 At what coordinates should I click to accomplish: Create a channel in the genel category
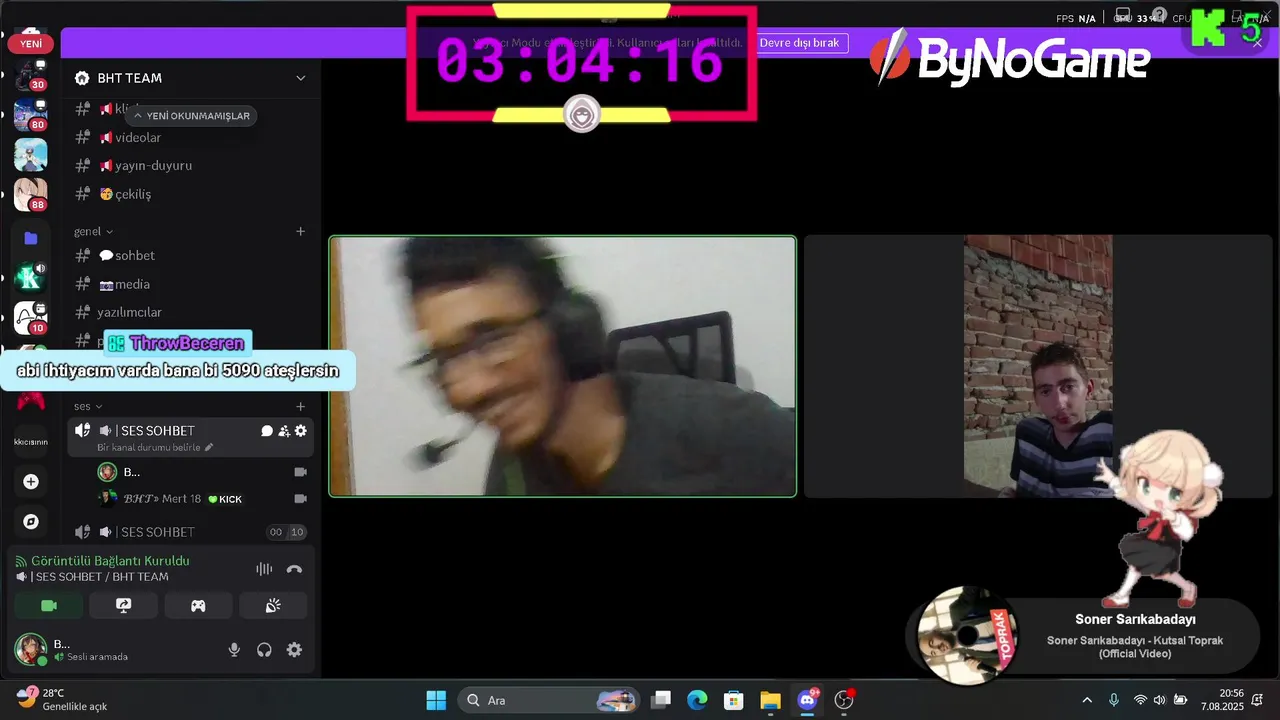[300, 231]
